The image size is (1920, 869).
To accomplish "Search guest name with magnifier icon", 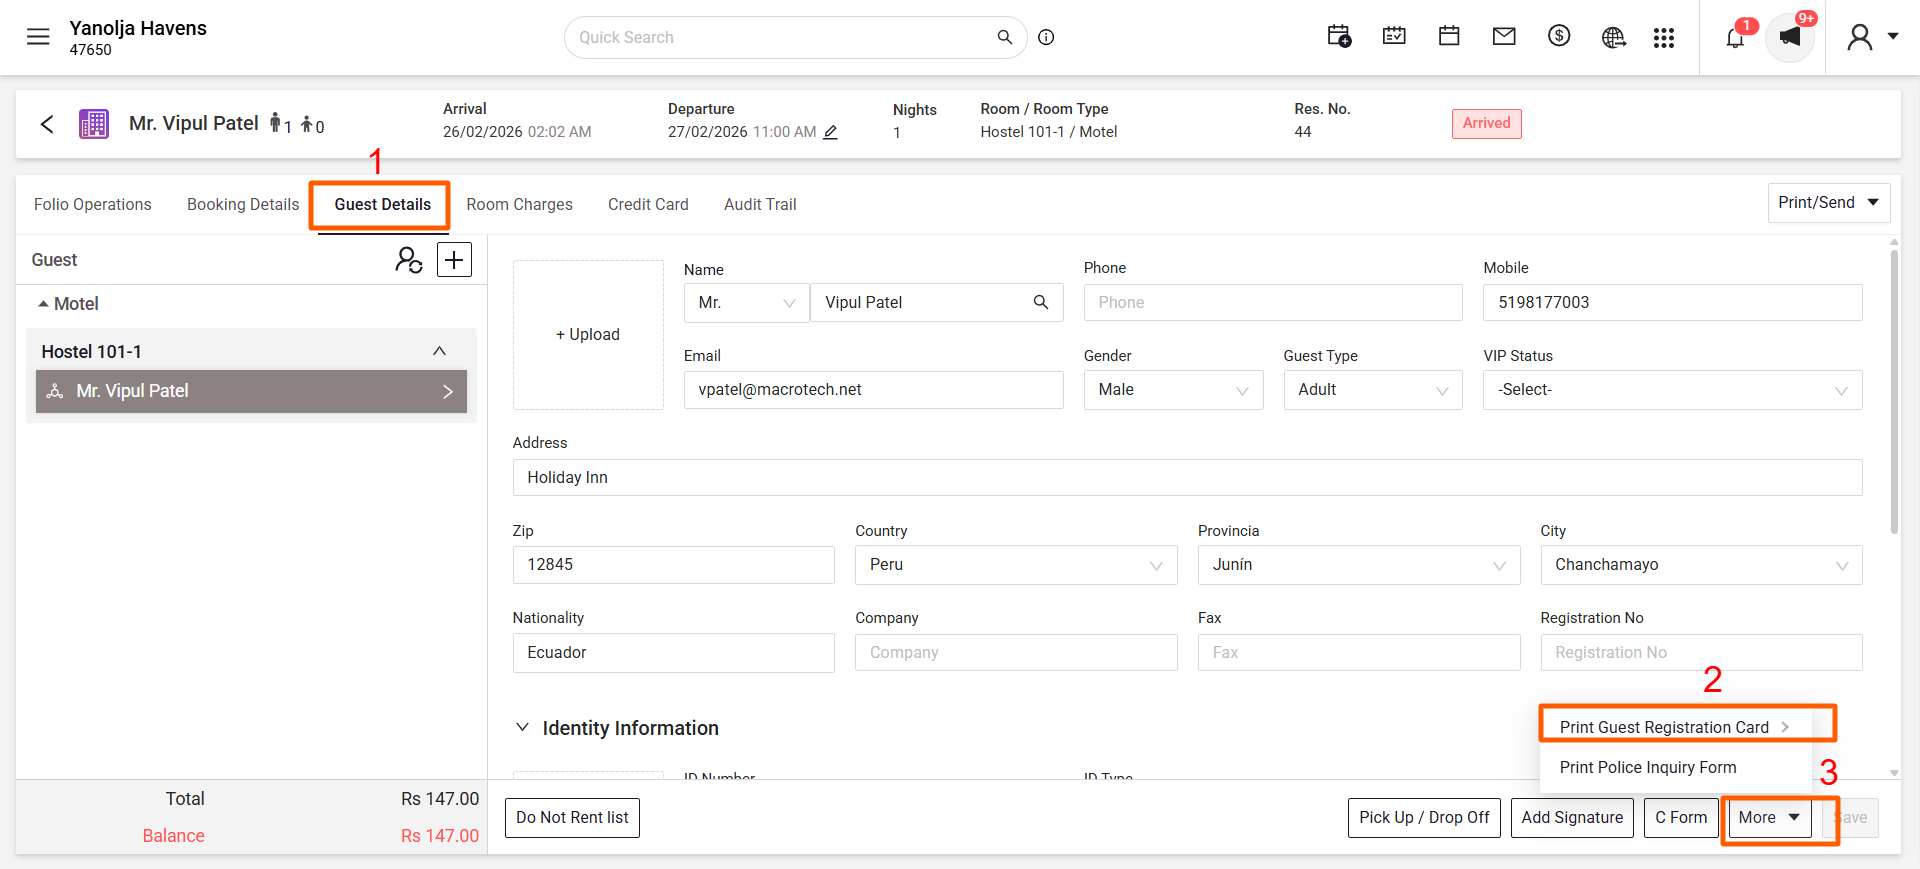I will click(1041, 302).
